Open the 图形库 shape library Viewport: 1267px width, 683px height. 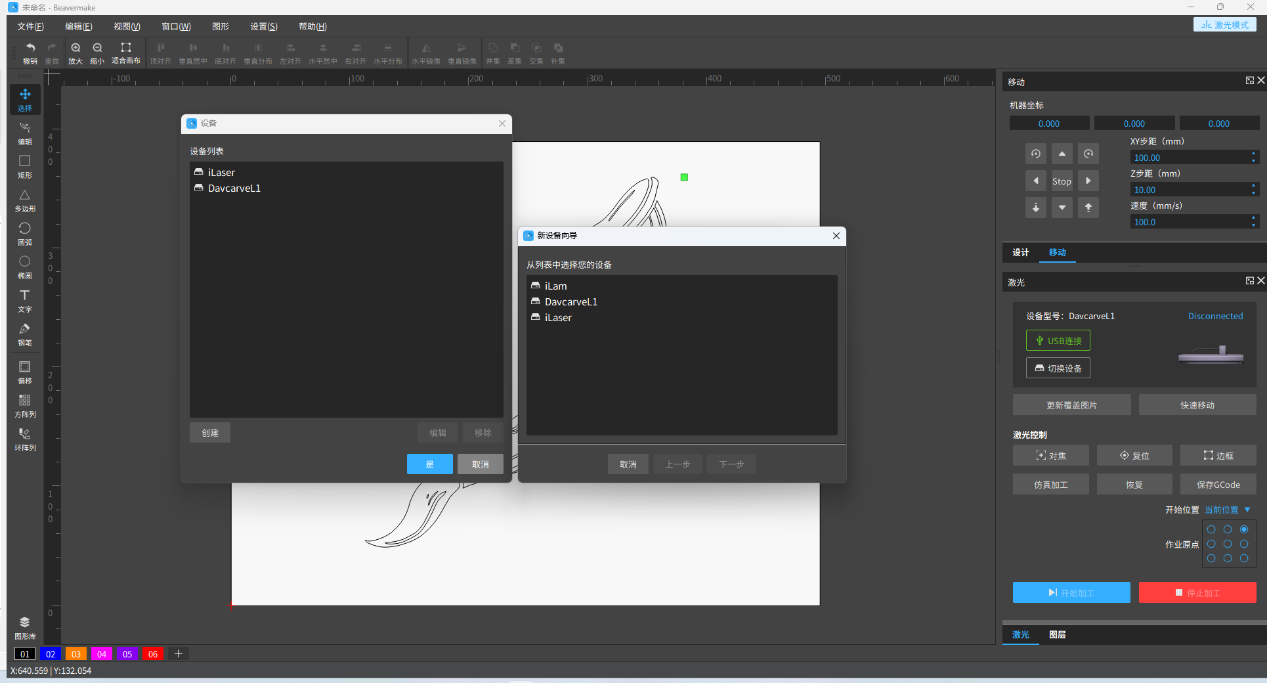(x=25, y=627)
